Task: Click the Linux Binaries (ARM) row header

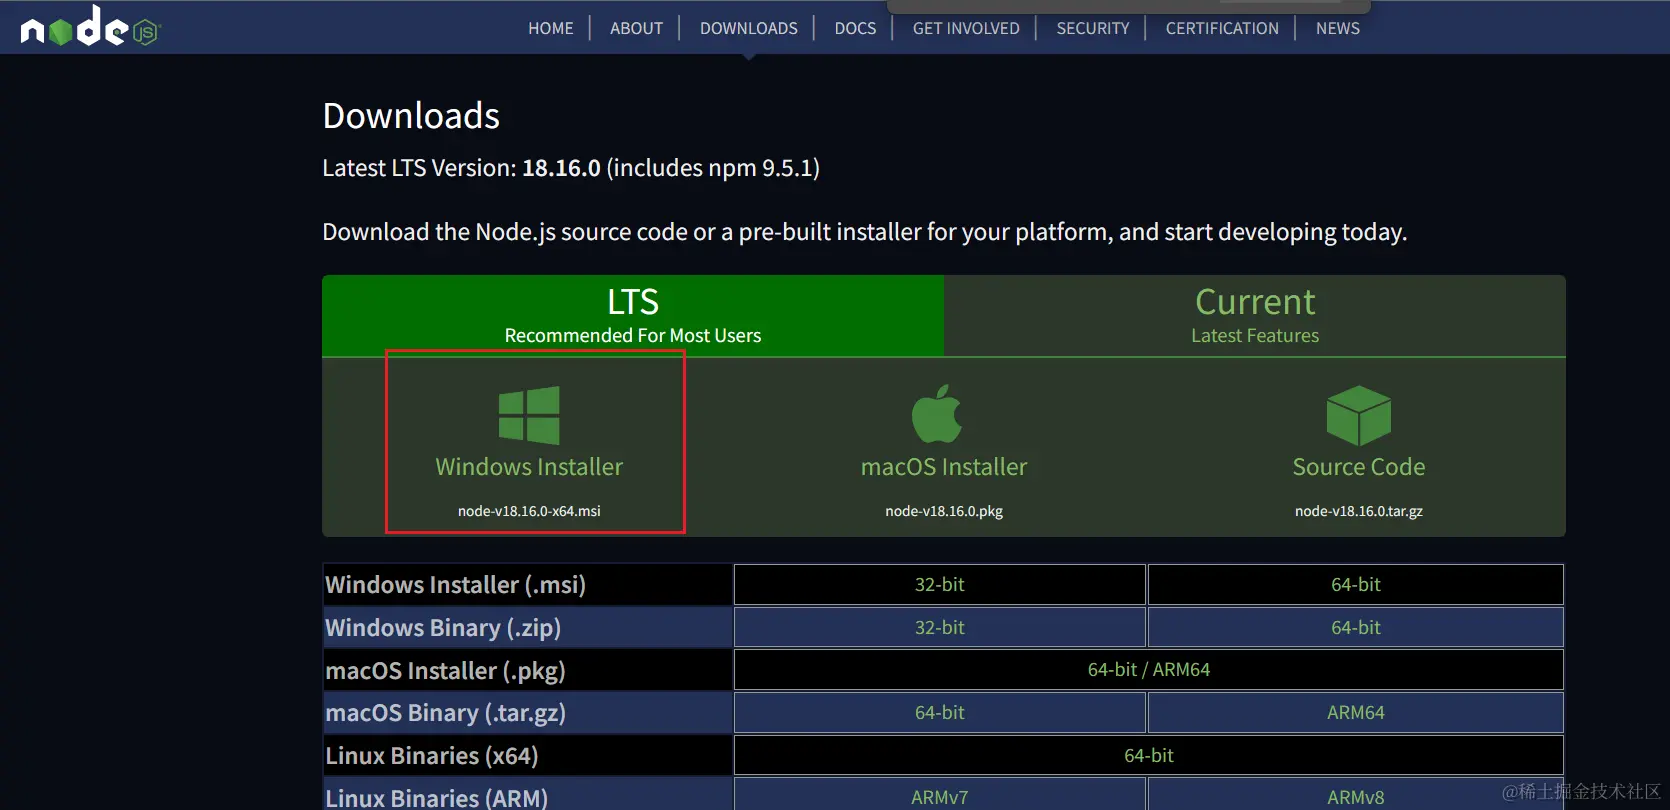Action: [527, 796]
